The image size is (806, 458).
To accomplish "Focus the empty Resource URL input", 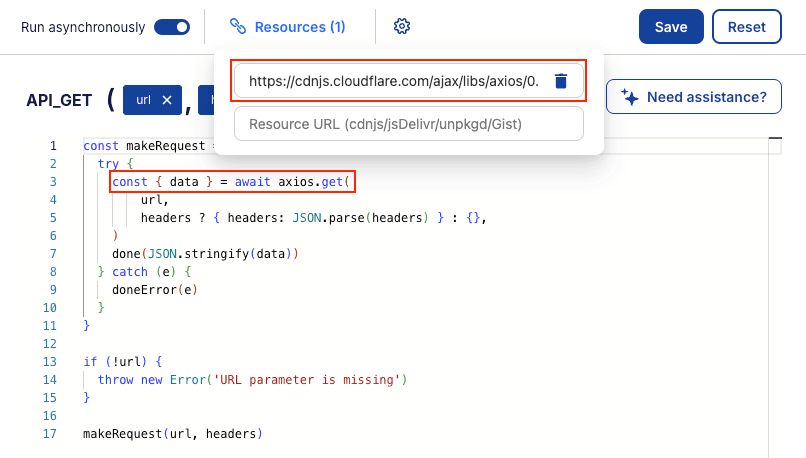I will [x=408, y=124].
